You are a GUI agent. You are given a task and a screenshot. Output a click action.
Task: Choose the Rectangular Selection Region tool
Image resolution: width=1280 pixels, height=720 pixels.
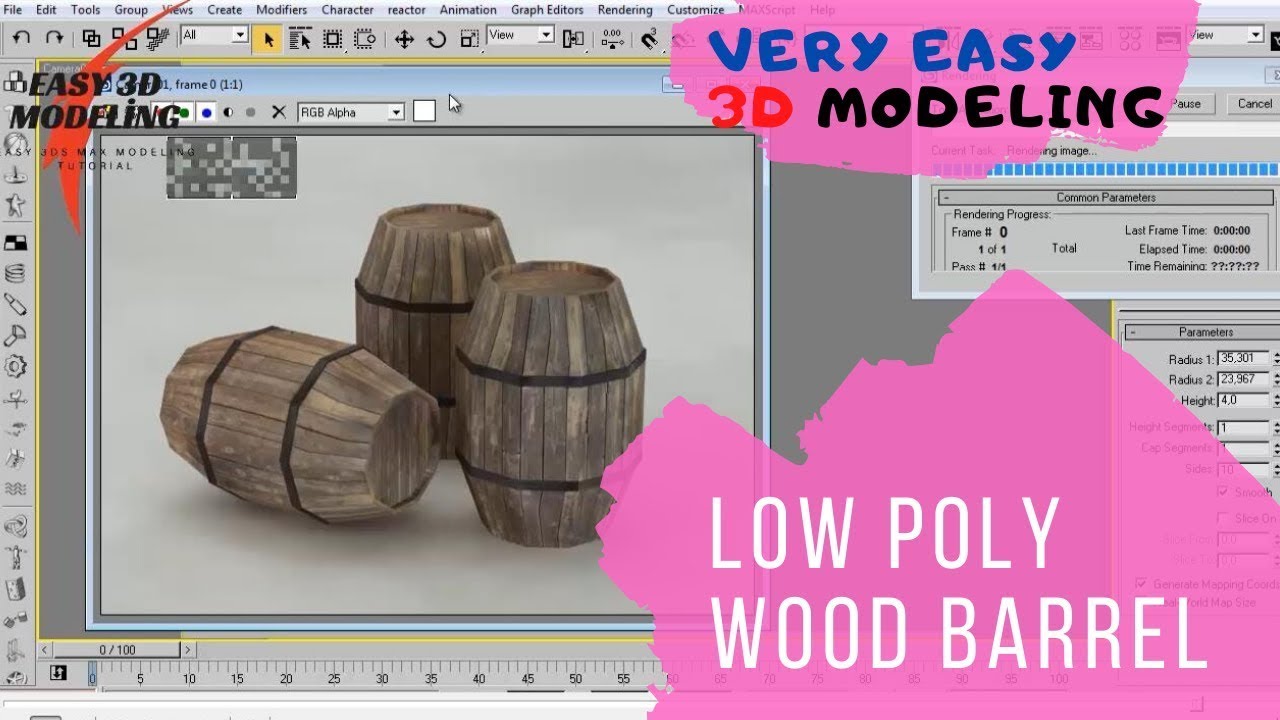click(333, 39)
